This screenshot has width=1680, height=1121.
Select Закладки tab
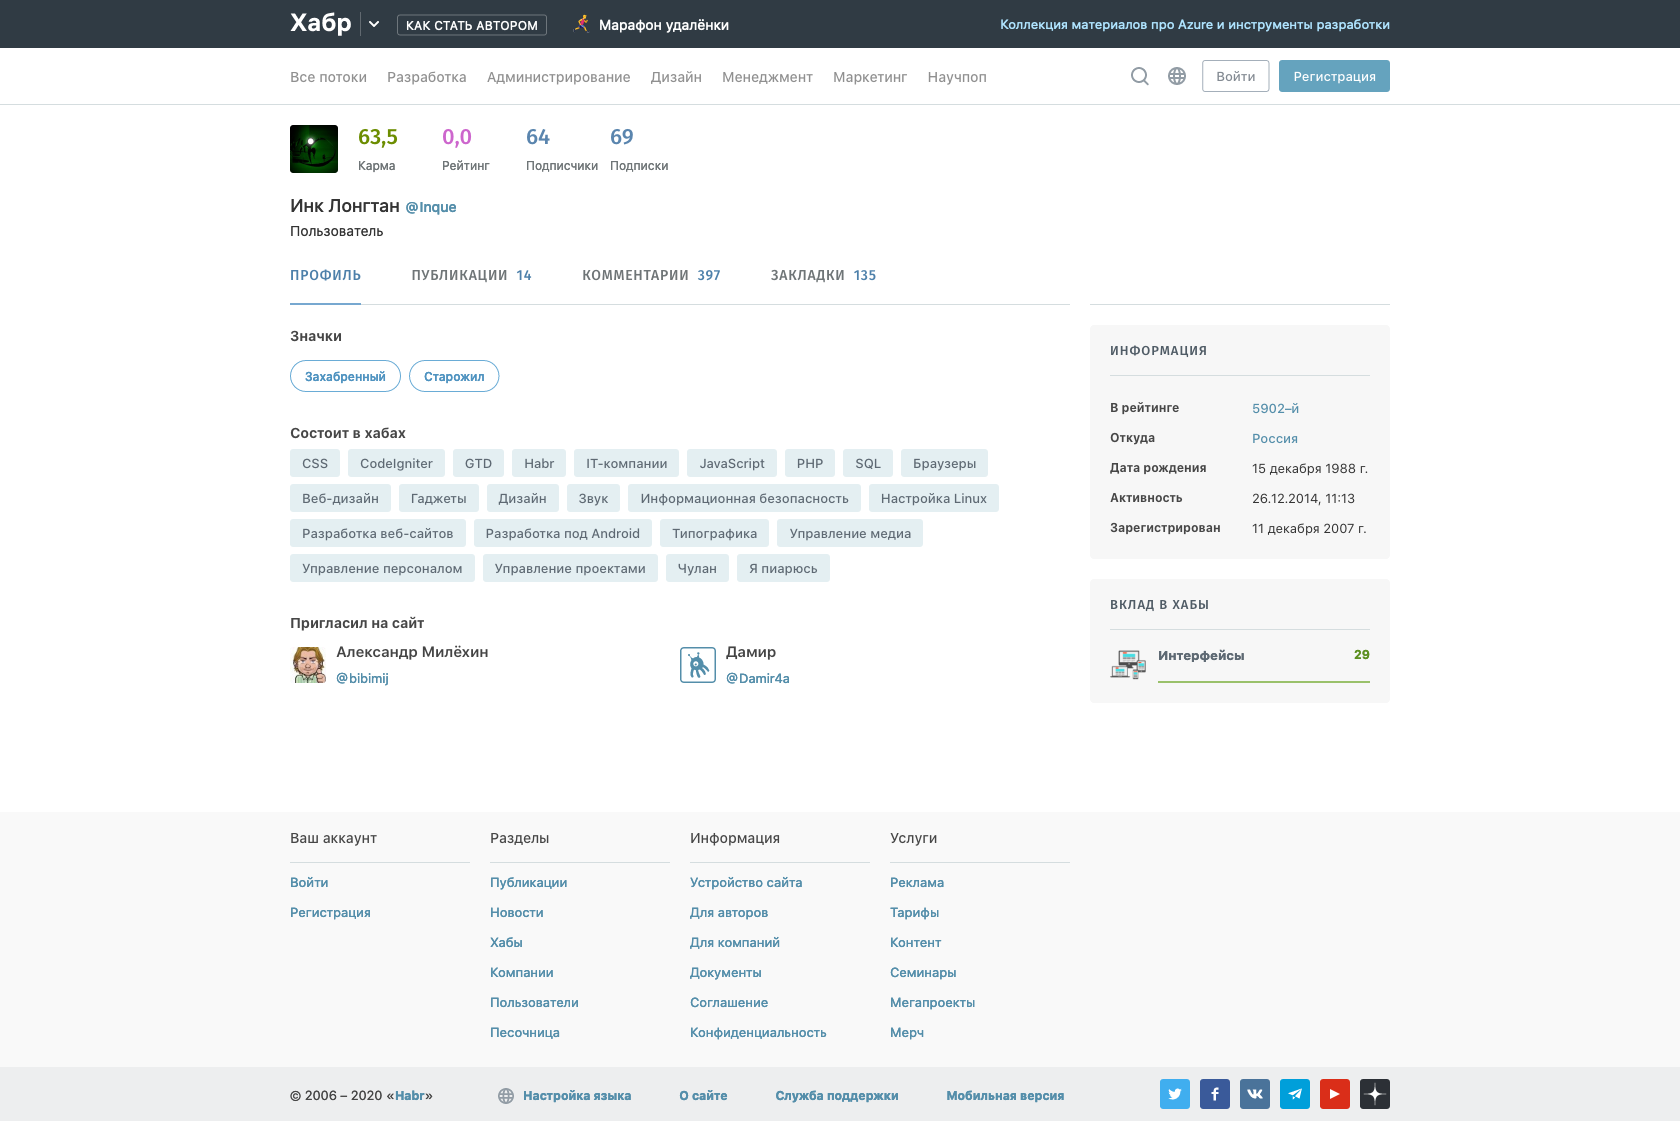[823, 275]
